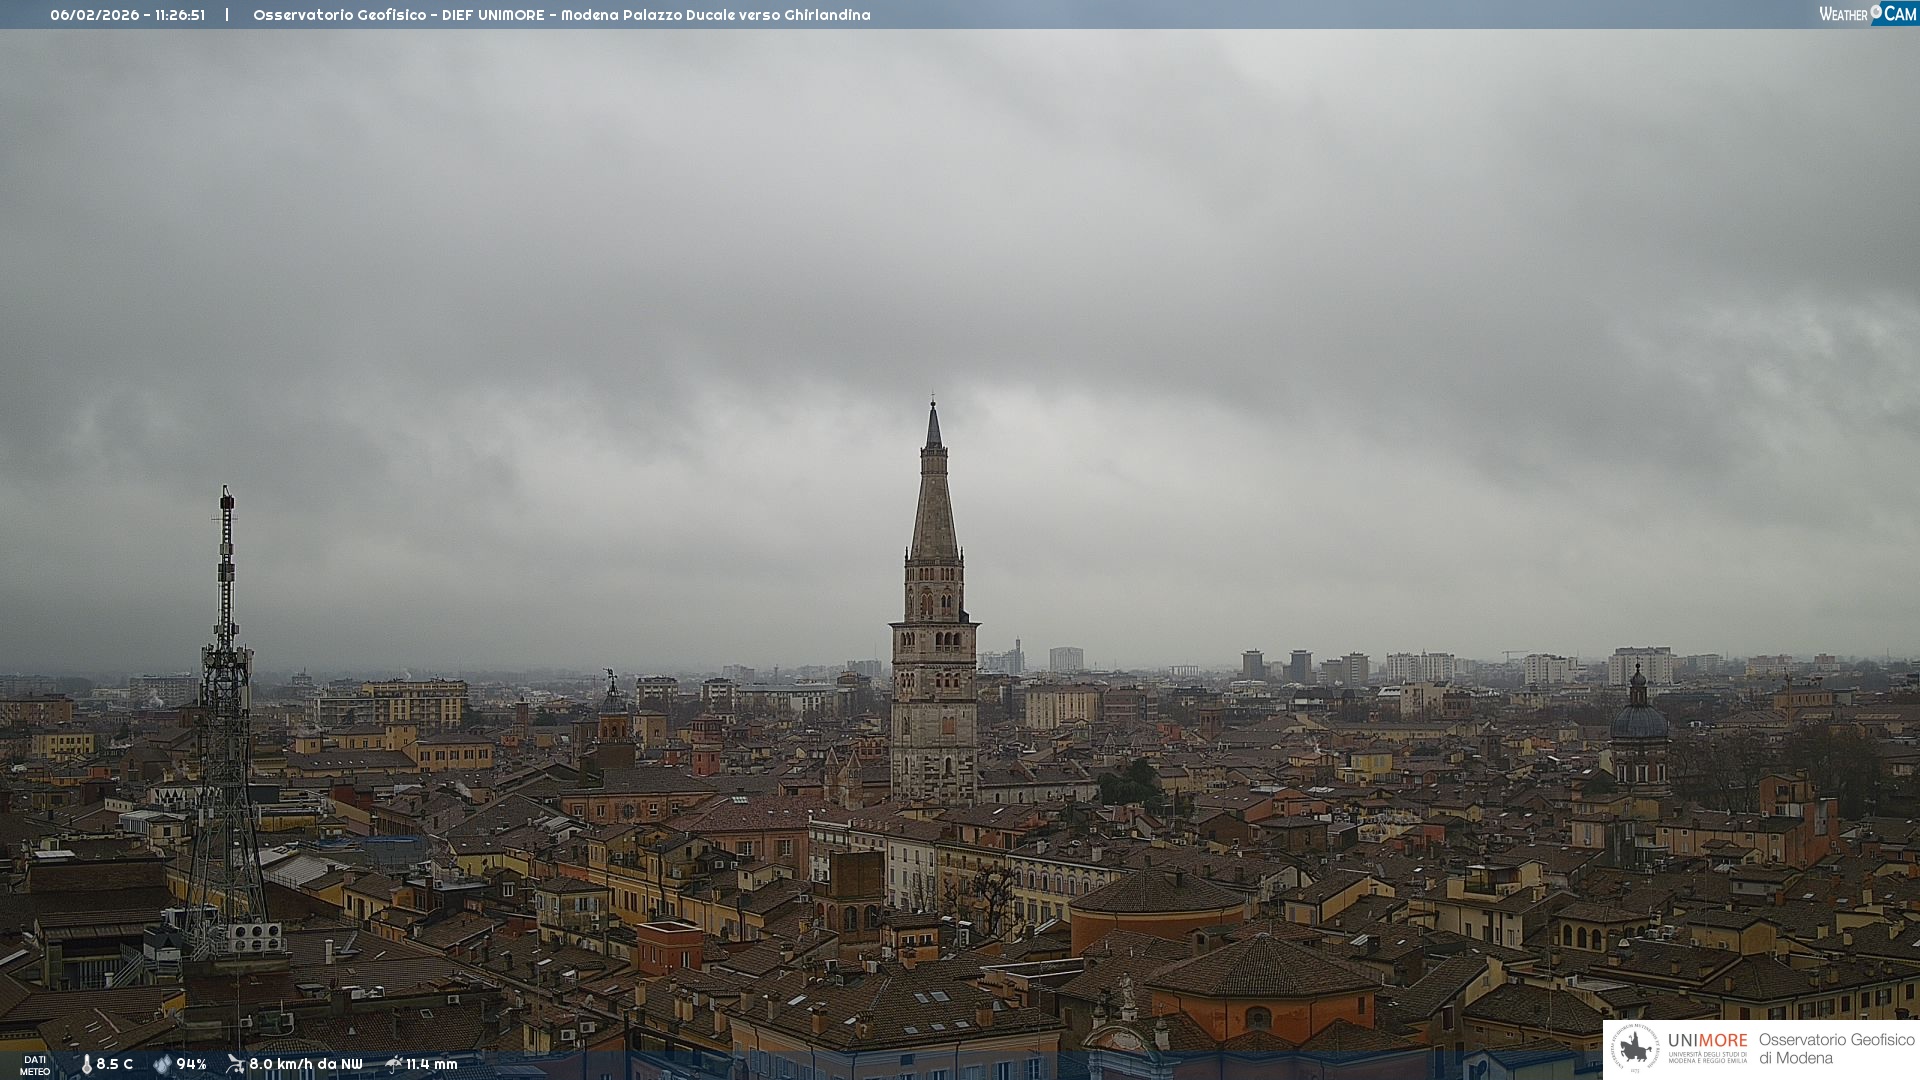Click the 94% humidity value
This screenshot has height=1080, width=1920.
coord(191,1065)
